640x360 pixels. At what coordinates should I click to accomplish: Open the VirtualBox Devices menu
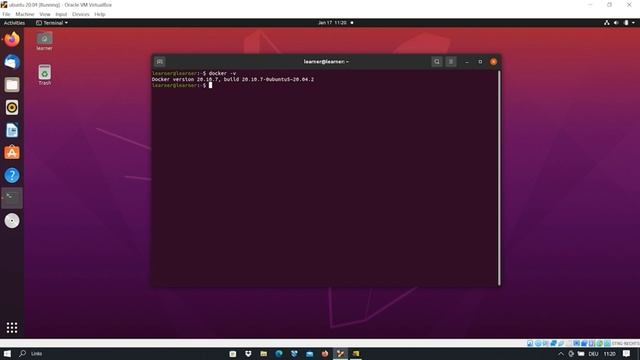pos(81,14)
